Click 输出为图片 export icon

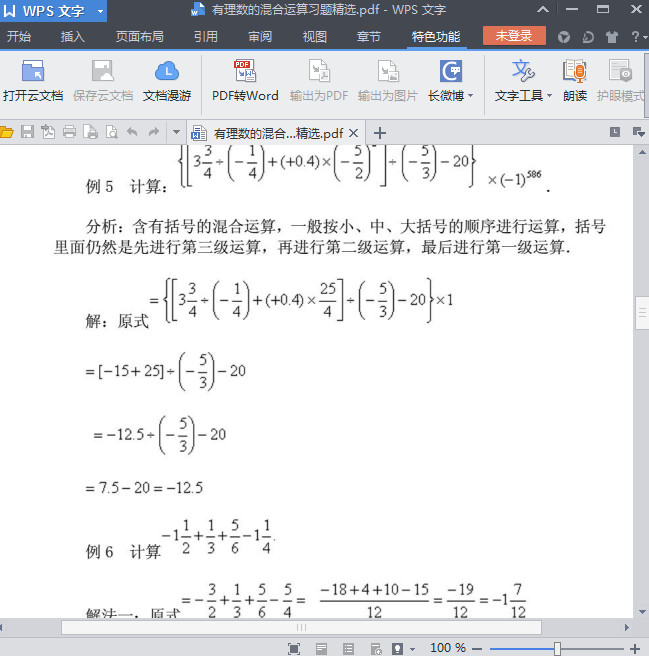point(388,70)
